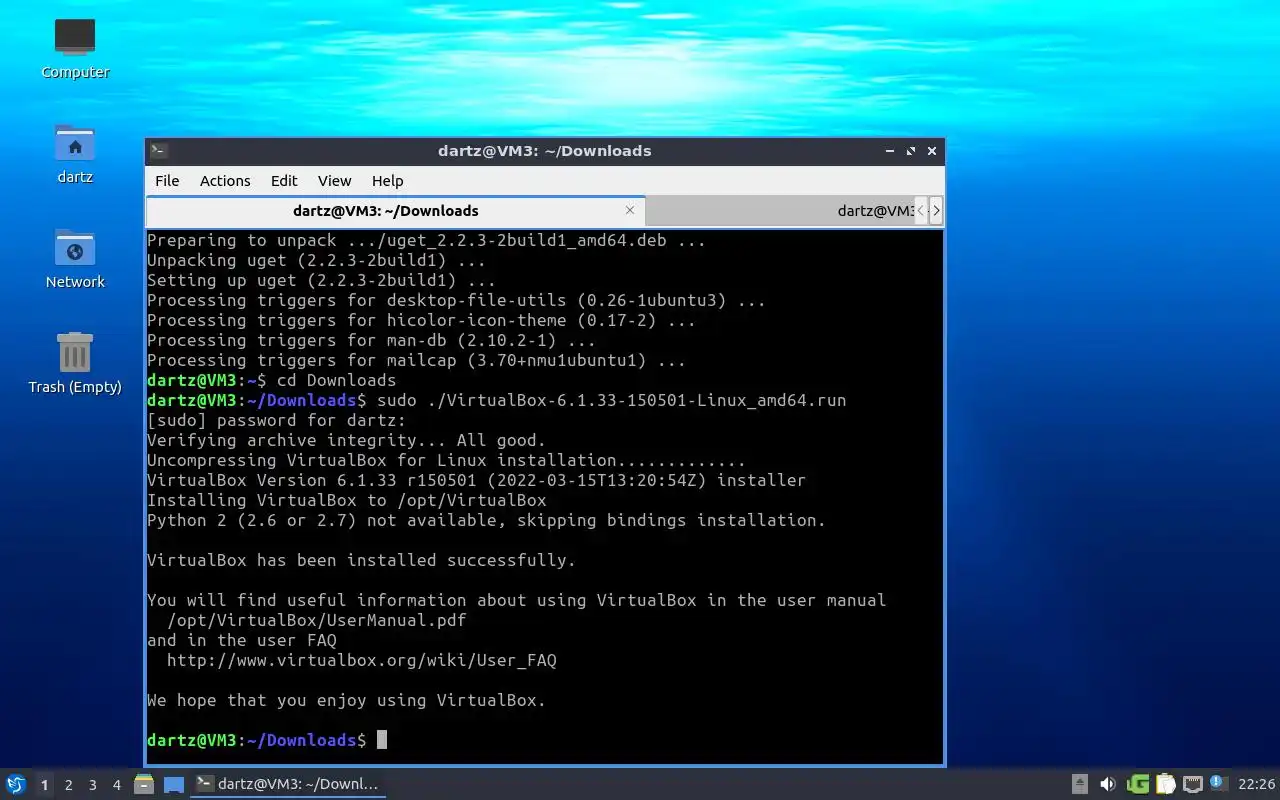Switch to the second partially hidden dartz@VM3 tab
The width and height of the screenshot is (1280, 800).
[780, 211]
